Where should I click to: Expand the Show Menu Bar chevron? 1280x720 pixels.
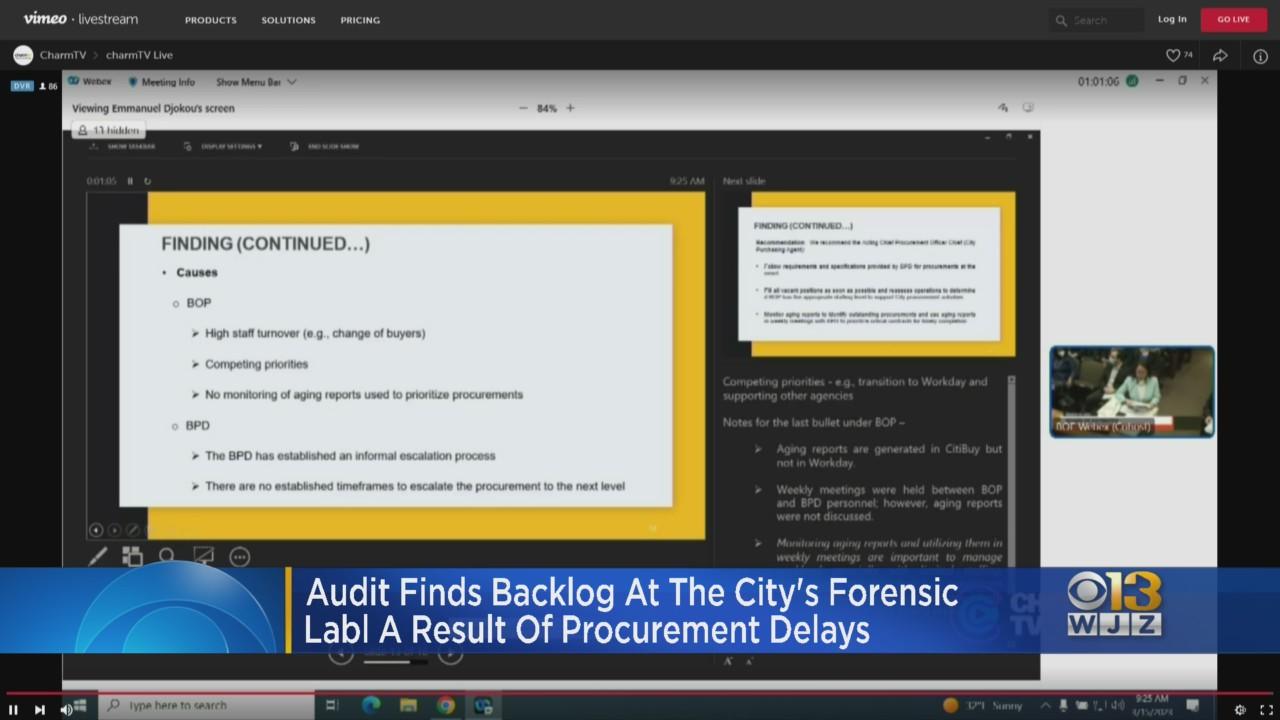coord(292,82)
